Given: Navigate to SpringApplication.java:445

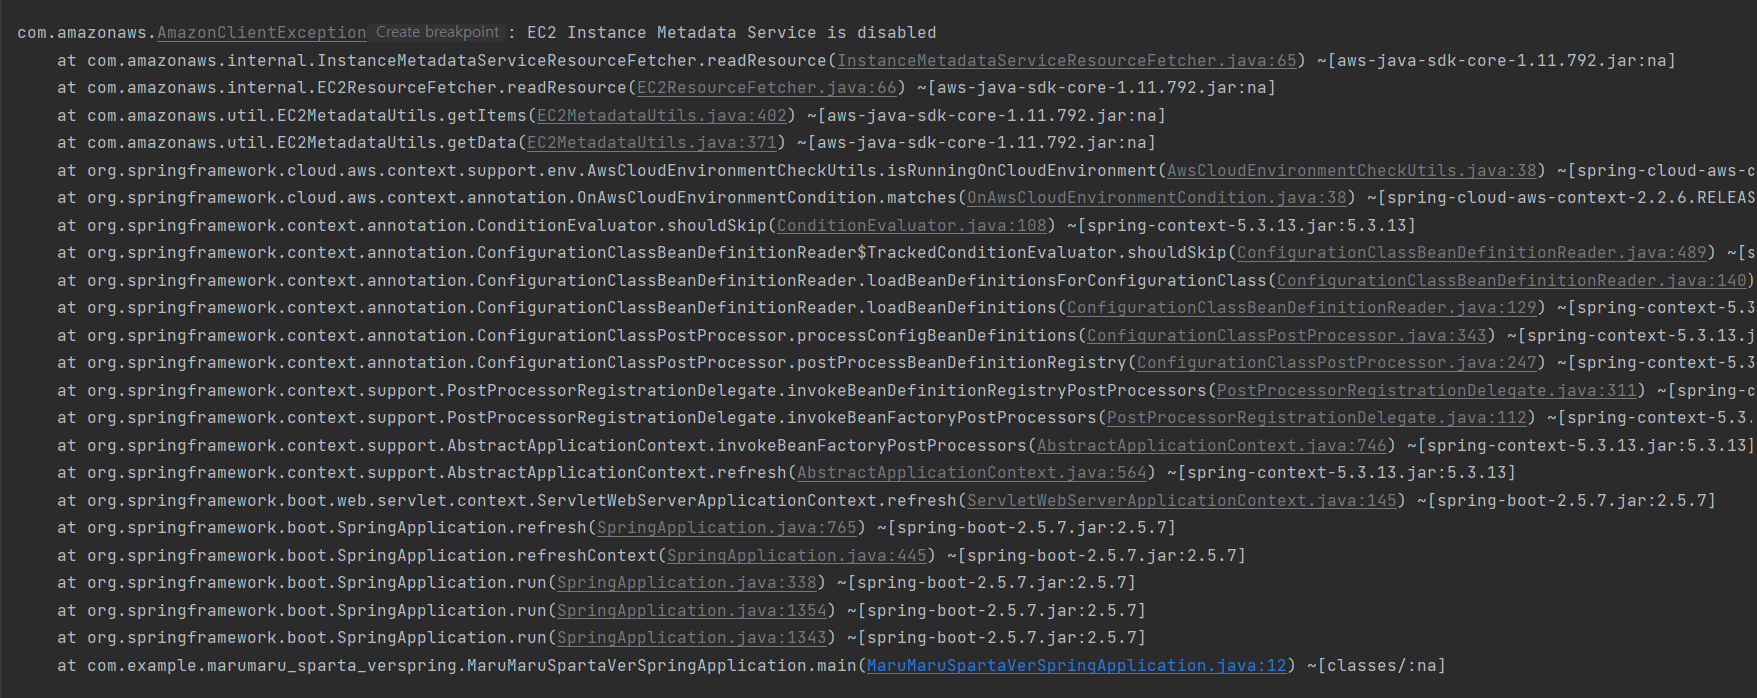Looking at the screenshot, I should 797,556.
